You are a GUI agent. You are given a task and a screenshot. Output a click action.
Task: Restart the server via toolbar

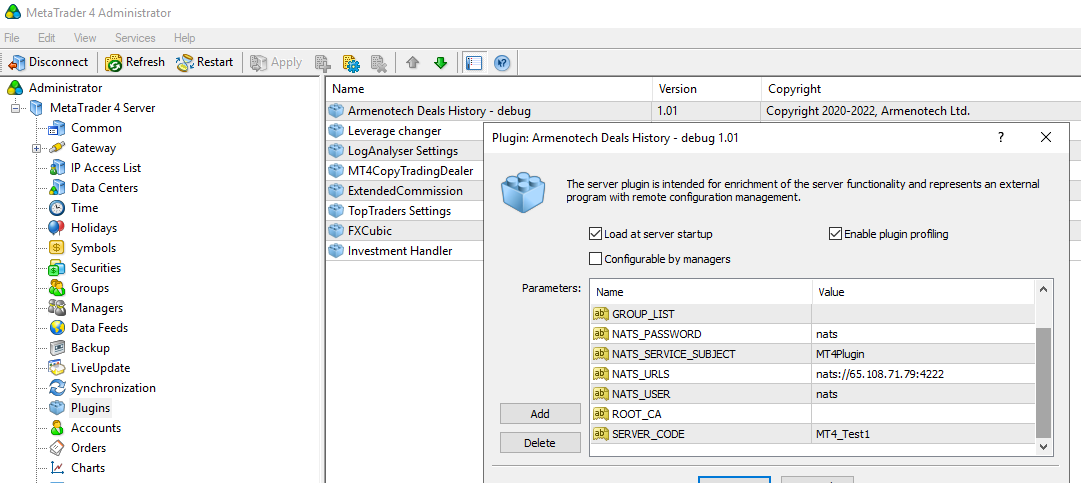(x=204, y=62)
